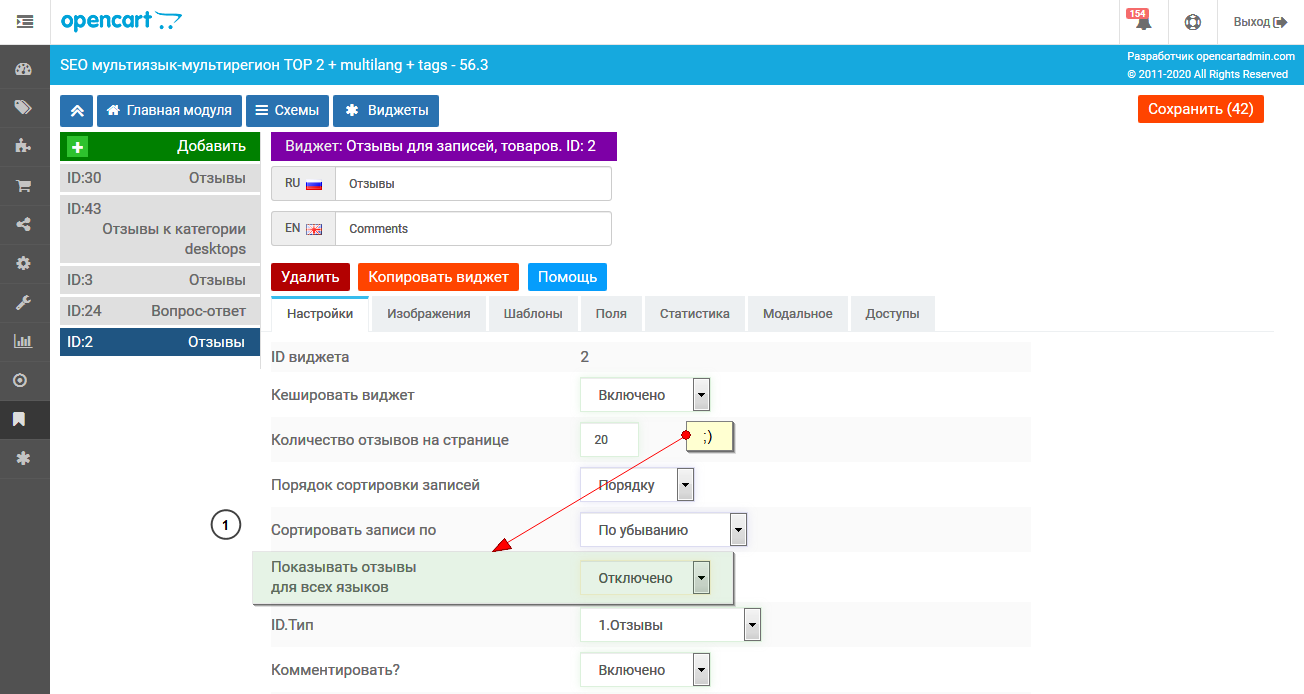
Task: Open notifications bell with 154 badge
Action: point(1141,21)
